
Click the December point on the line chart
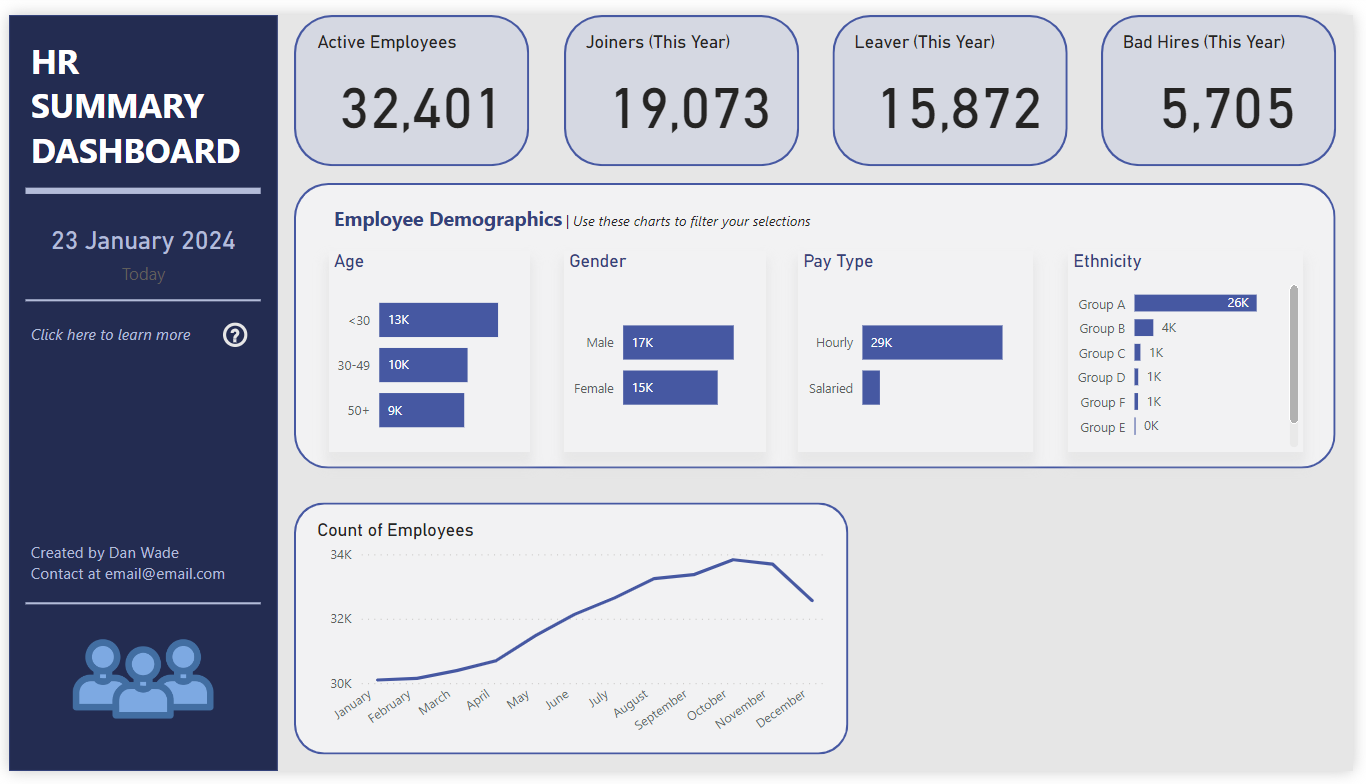click(812, 600)
